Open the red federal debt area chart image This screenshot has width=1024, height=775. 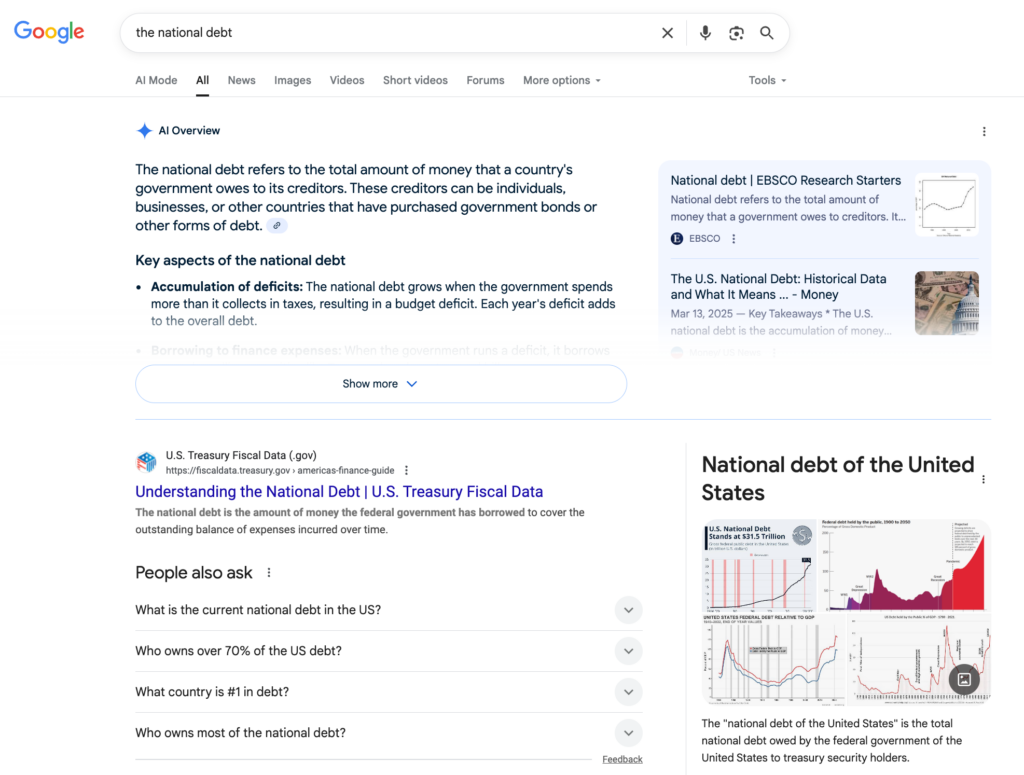coord(904,566)
